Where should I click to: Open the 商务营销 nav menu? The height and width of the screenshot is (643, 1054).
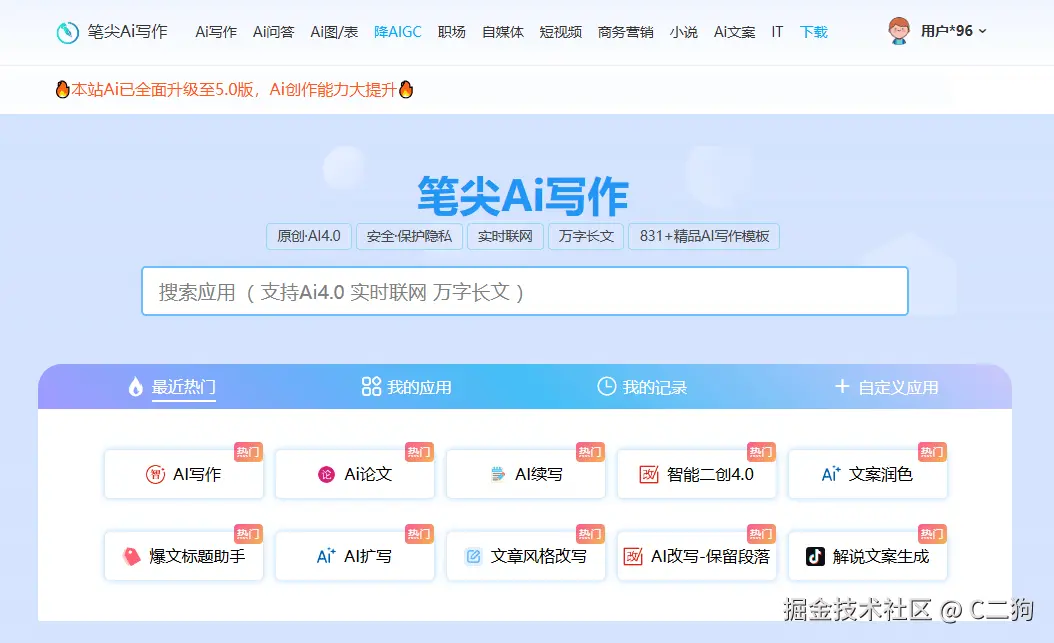(x=625, y=32)
